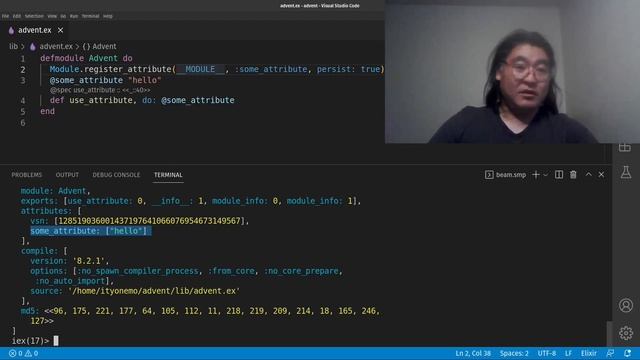Close the advent.ex editor tab
This screenshot has height=360, width=640.
click(60, 30)
